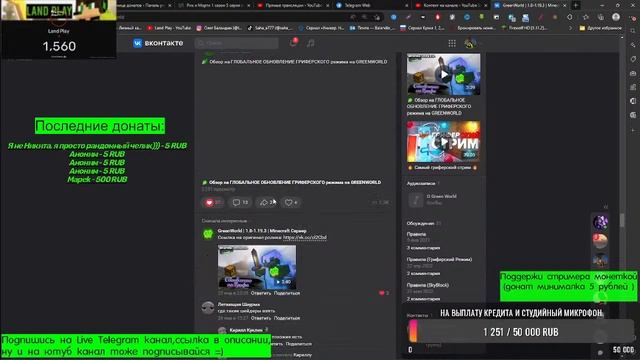Open the VK notifications bell

point(293,42)
